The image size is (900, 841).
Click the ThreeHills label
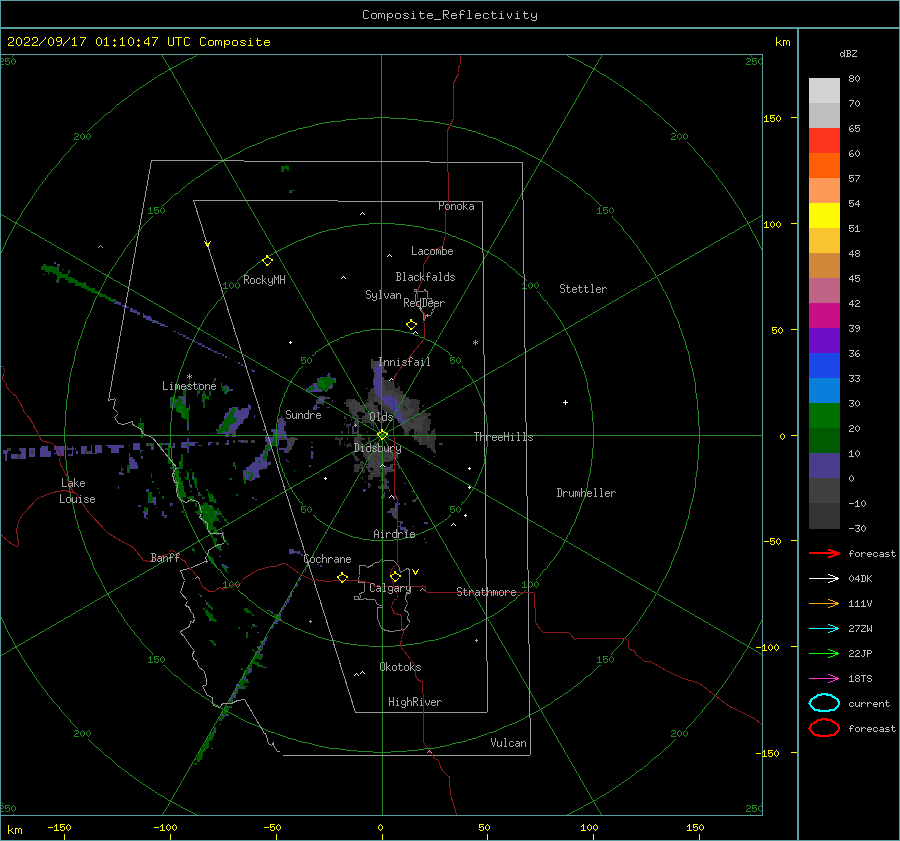[x=503, y=437]
